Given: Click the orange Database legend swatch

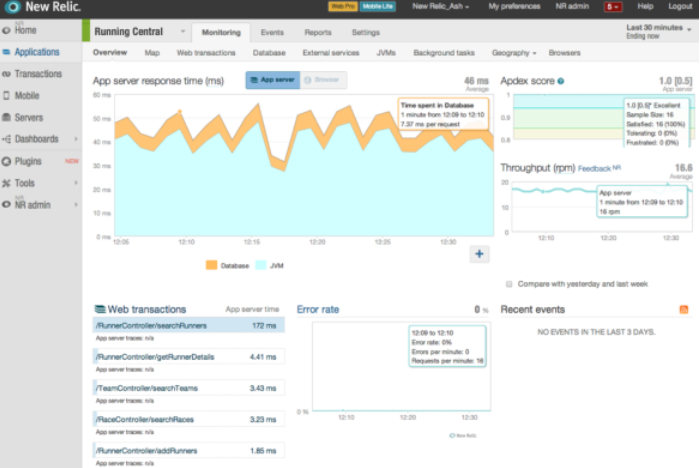Looking at the screenshot, I should pyautogui.click(x=212, y=265).
